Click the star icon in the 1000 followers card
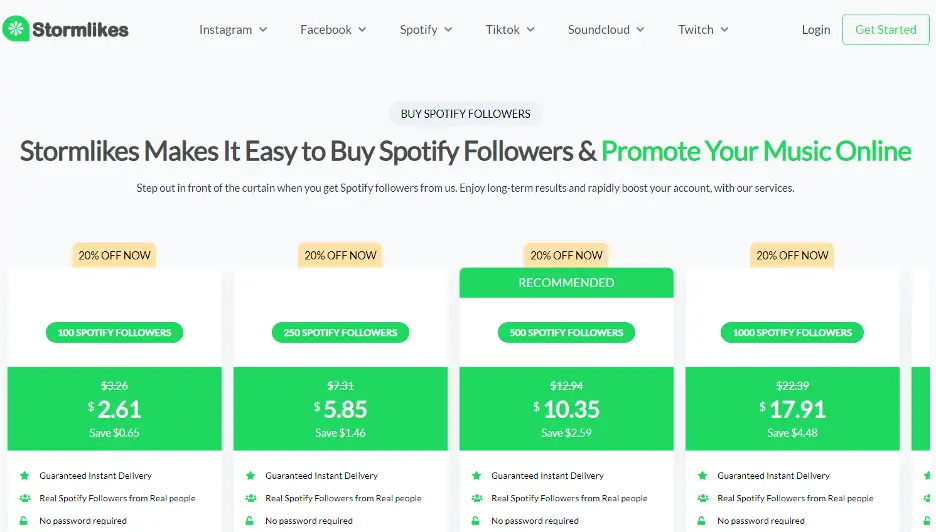Screen dimensions: 936x532 [x=702, y=476]
